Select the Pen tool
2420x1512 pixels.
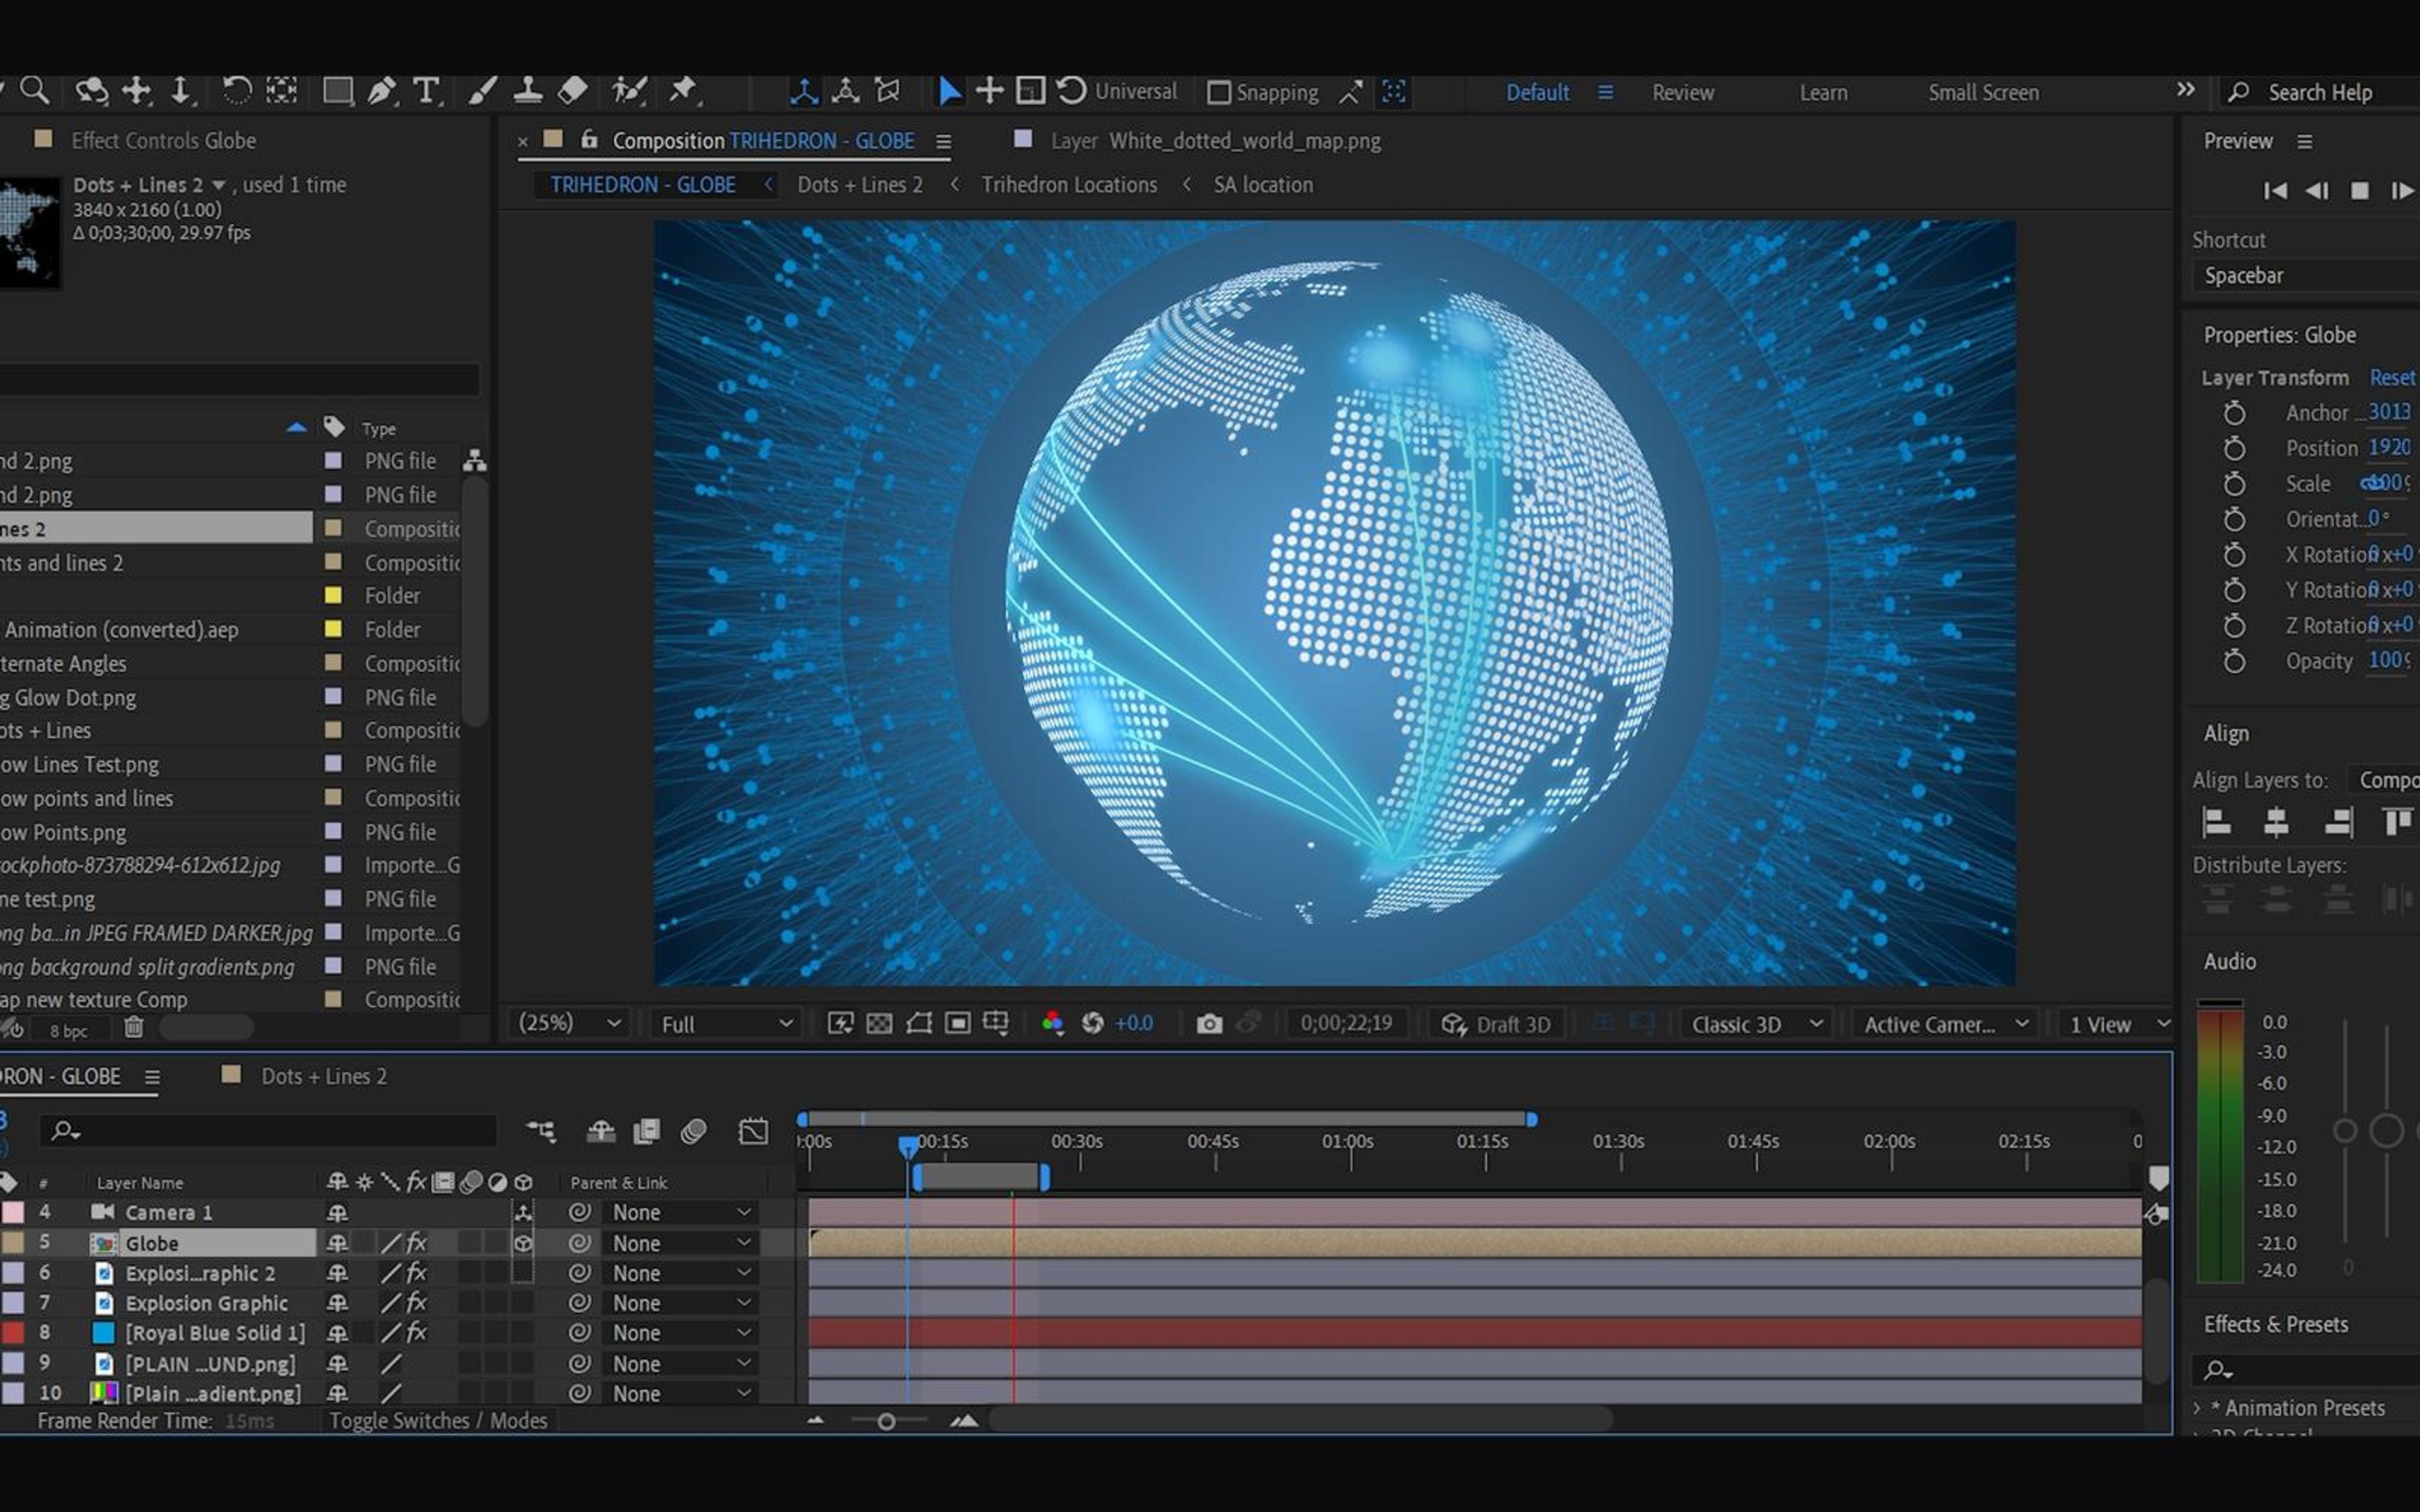pos(381,92)
